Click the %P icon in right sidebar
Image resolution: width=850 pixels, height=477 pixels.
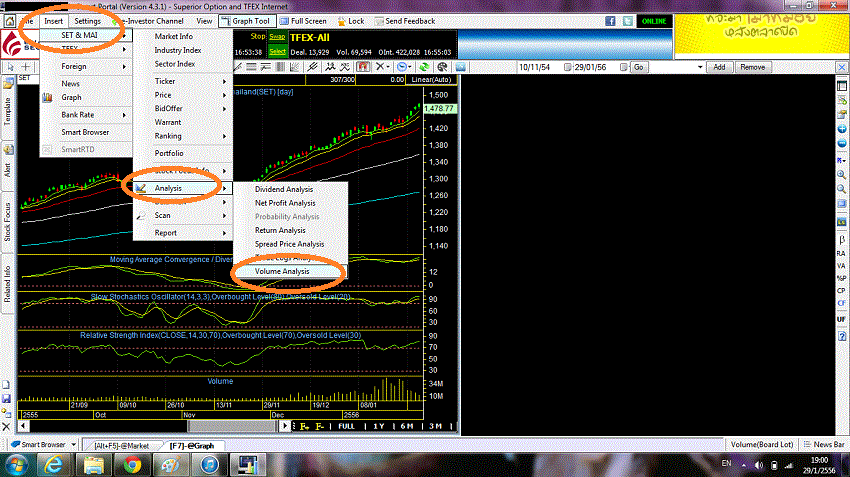pos(841,278)
